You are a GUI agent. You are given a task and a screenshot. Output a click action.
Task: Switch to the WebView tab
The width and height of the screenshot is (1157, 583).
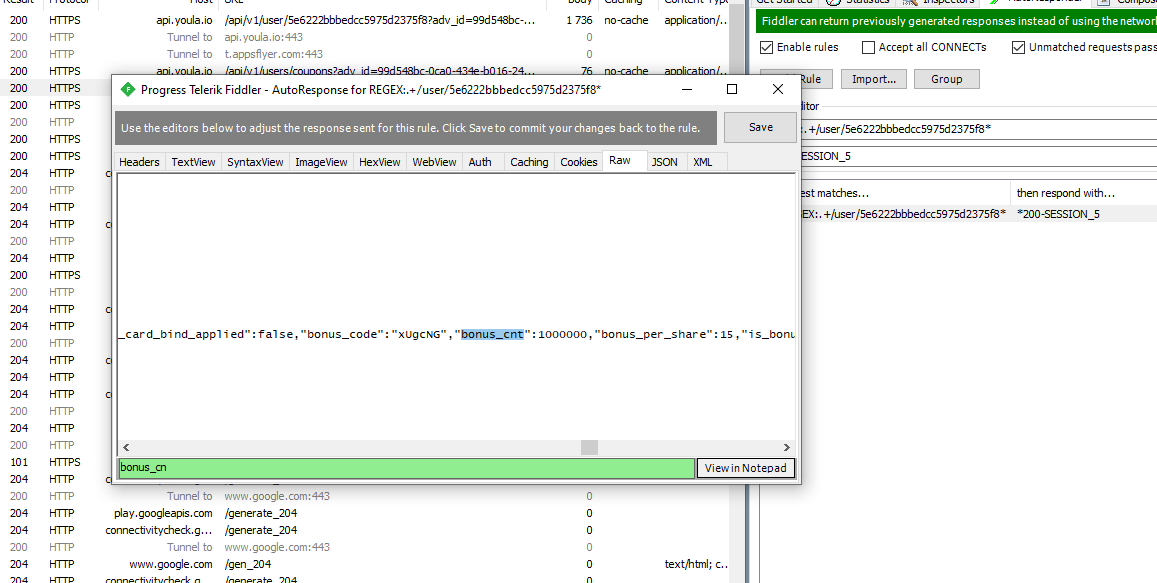[x=434, y=162]
